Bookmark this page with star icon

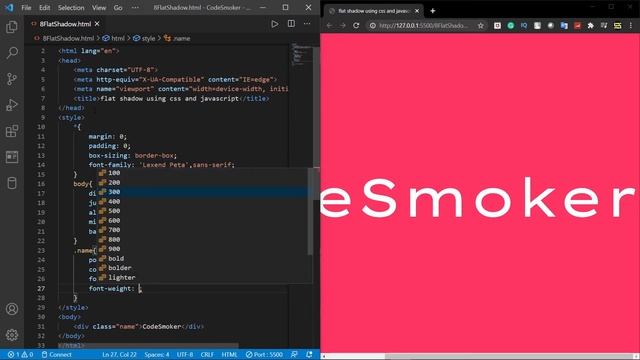[x=480, y=25]
